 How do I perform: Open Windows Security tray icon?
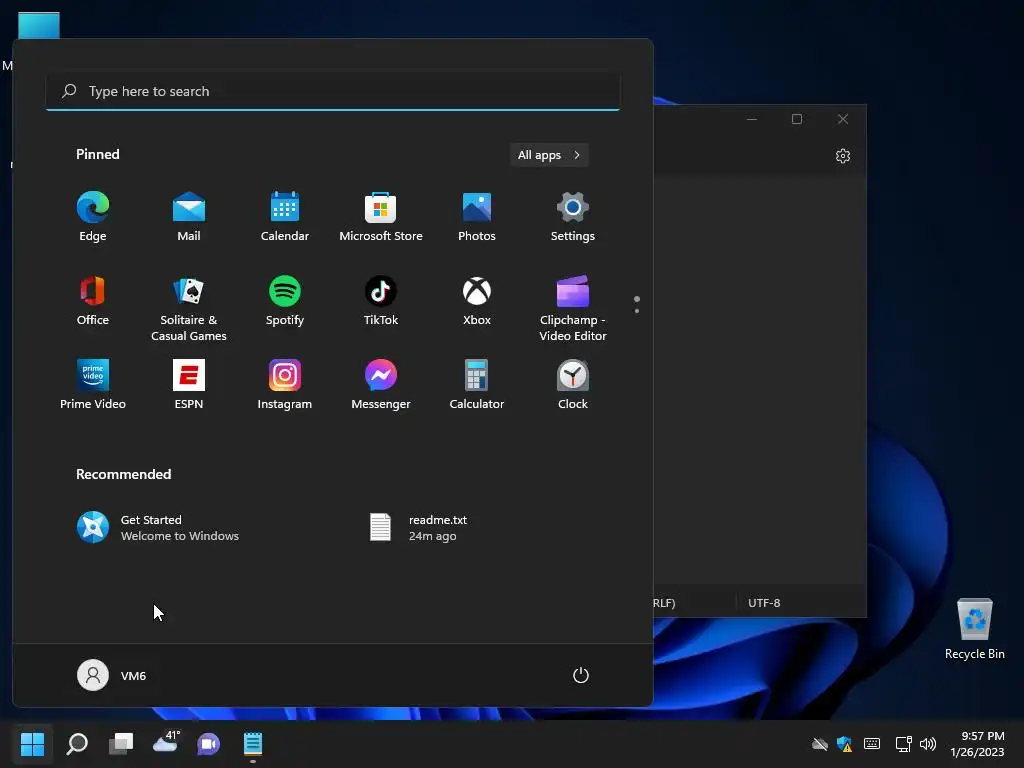tap(844, 744)
